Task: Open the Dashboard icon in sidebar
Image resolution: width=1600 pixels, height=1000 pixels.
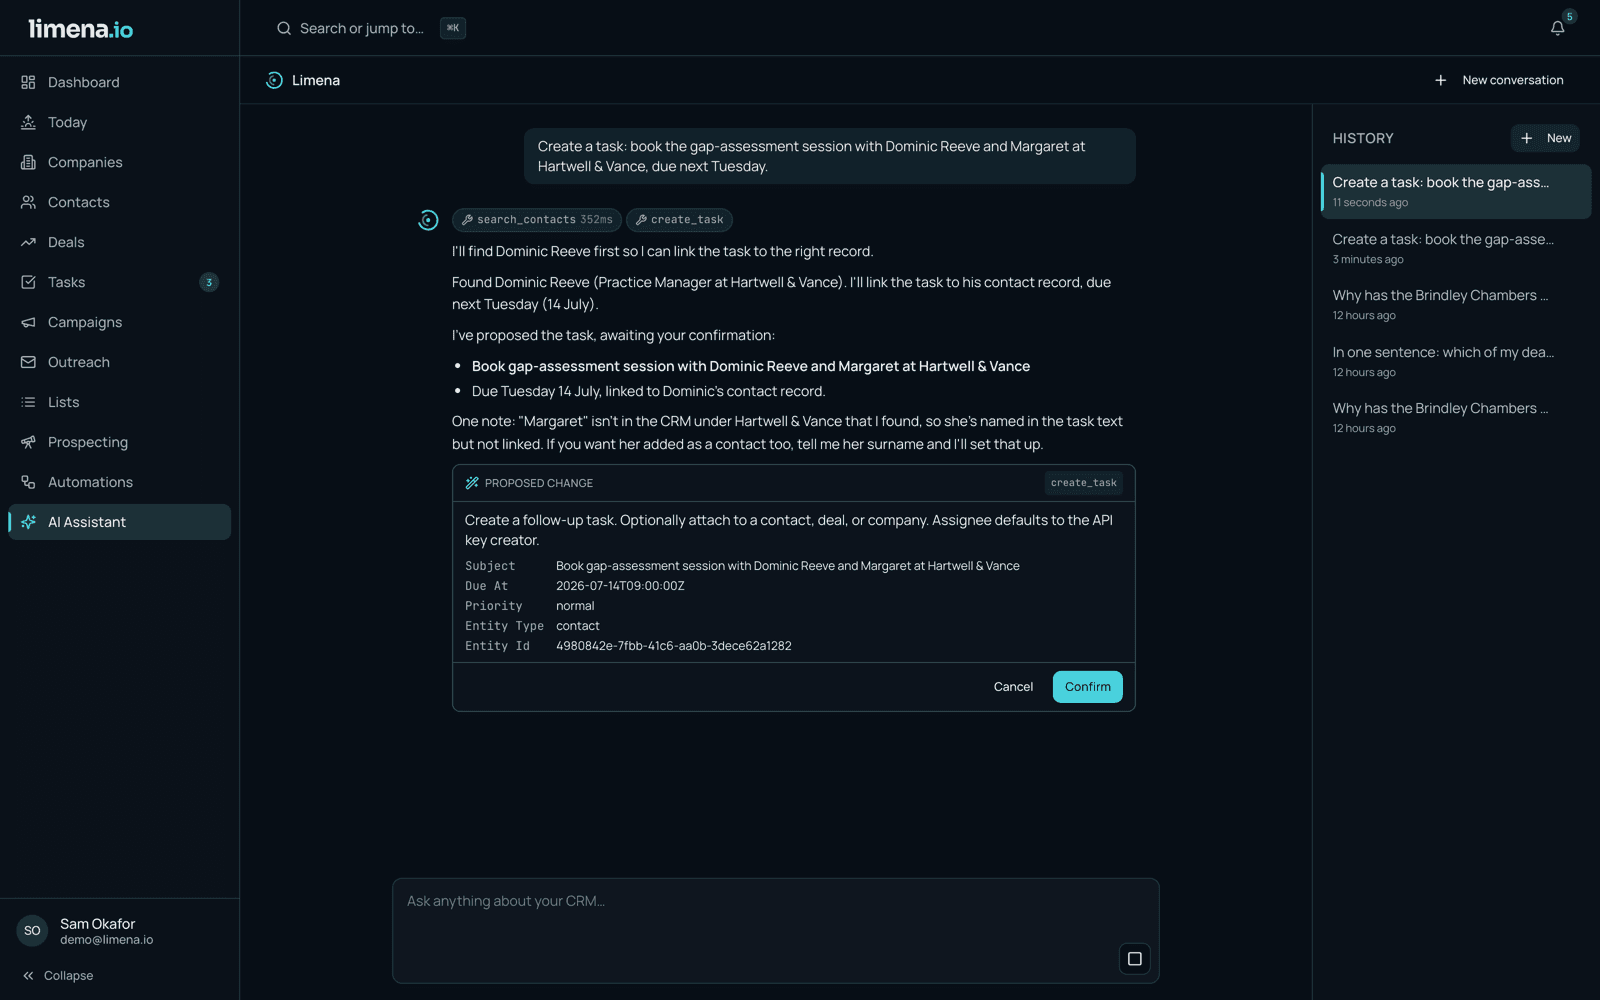Action: (28, 82)
